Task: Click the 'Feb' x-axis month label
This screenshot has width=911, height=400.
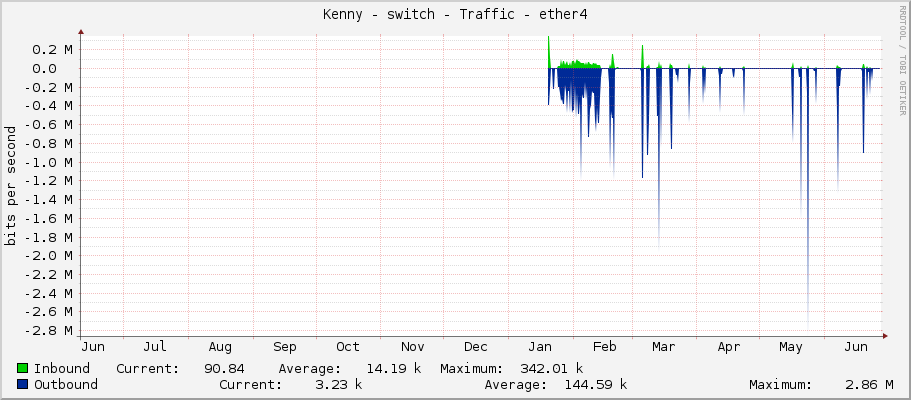Action: click(x=604, y=347)
